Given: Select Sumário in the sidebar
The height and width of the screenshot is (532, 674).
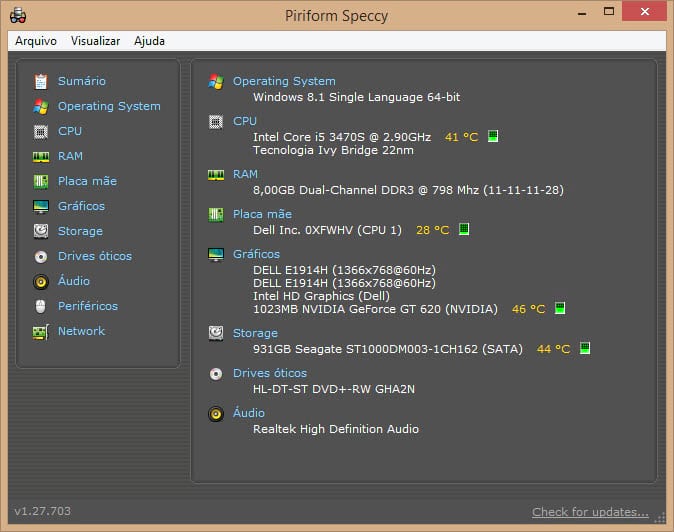Looking at the screenshot, I should 82,81.
